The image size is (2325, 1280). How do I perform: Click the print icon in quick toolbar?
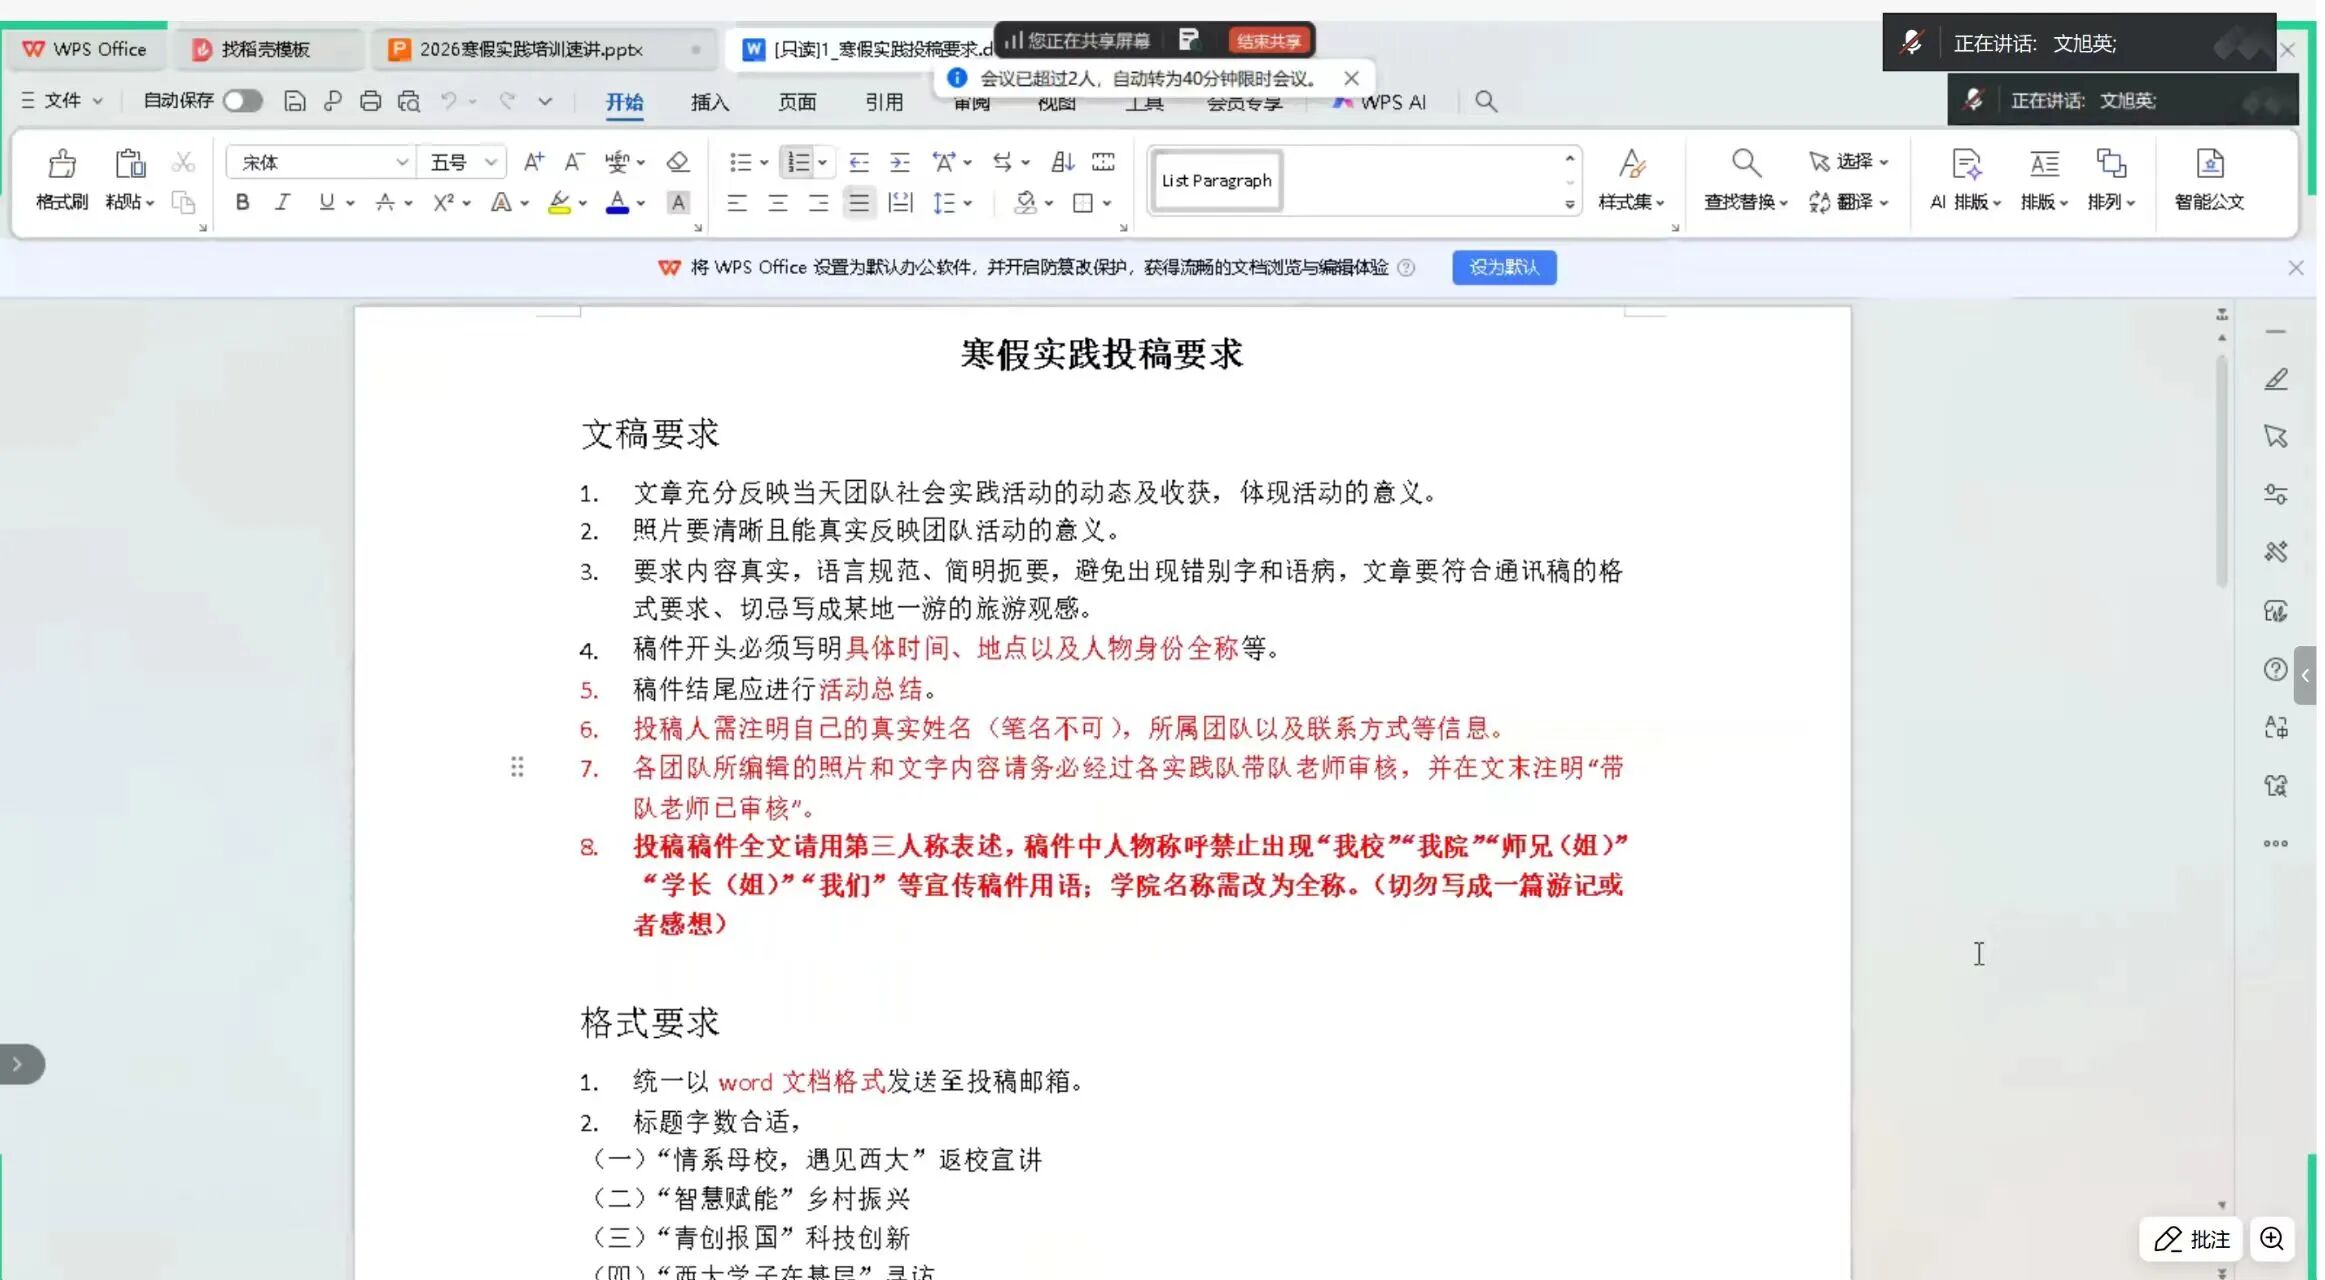370,101
